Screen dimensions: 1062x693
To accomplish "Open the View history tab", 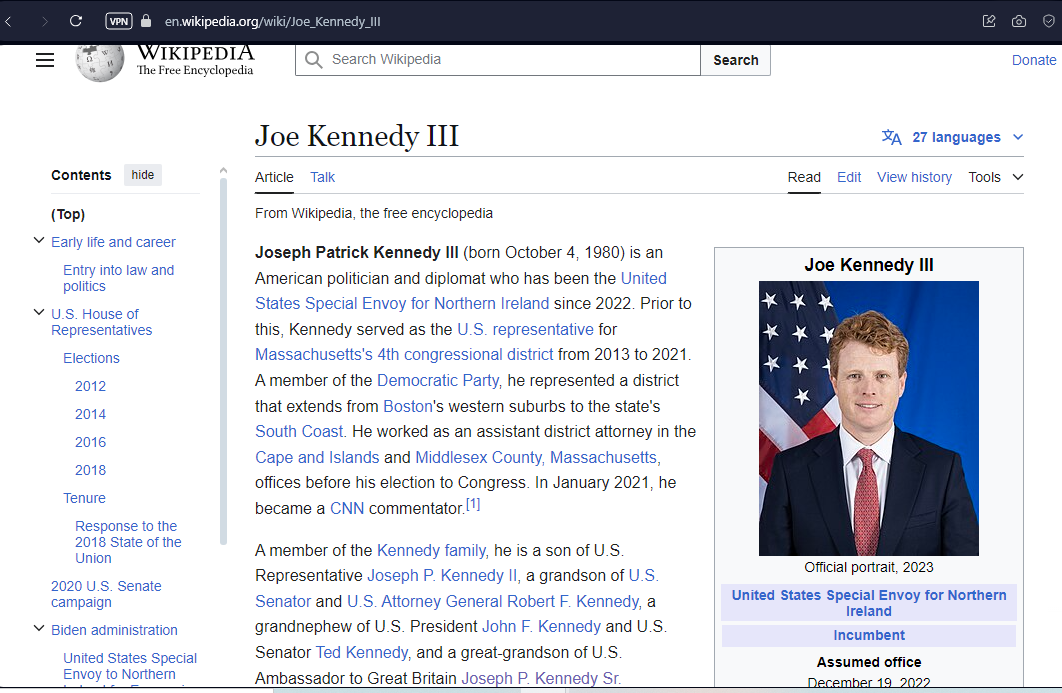I will 914,177.
